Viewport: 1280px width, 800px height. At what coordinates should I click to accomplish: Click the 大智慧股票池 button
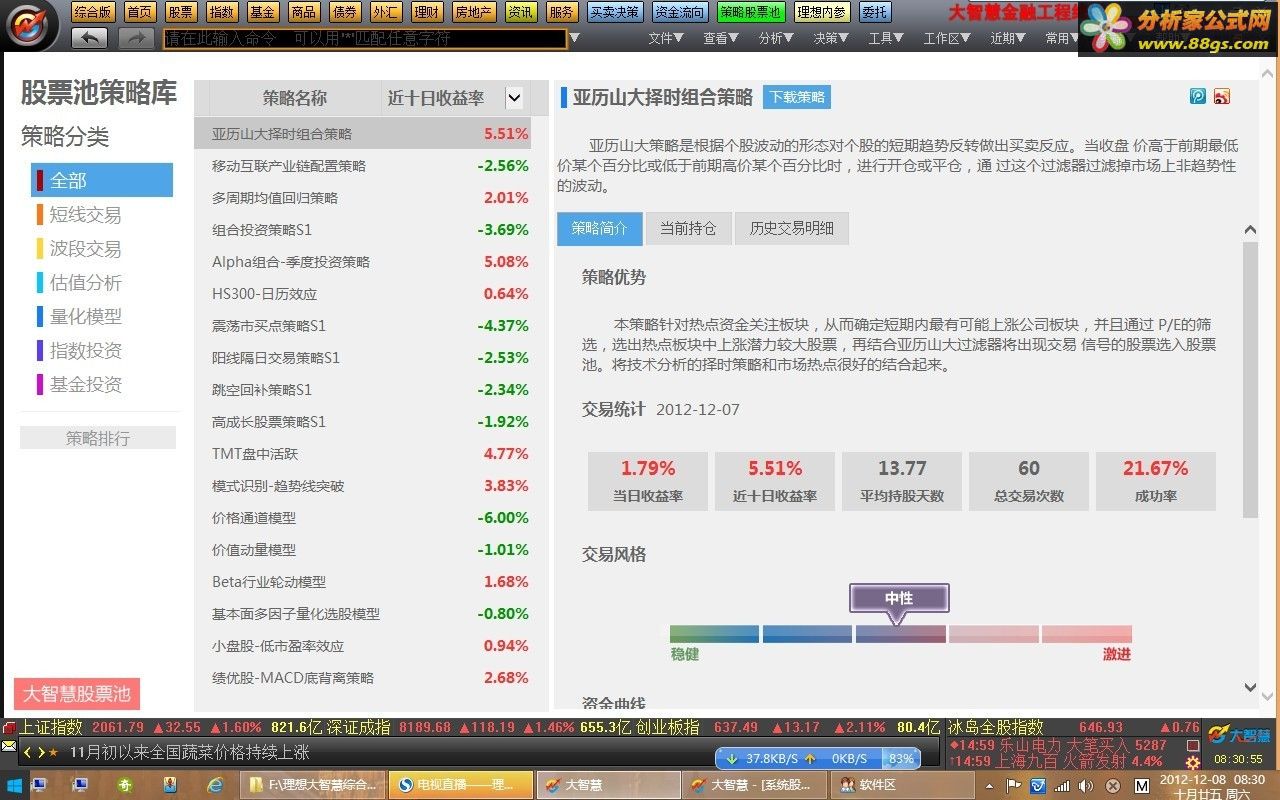[77, 693]
